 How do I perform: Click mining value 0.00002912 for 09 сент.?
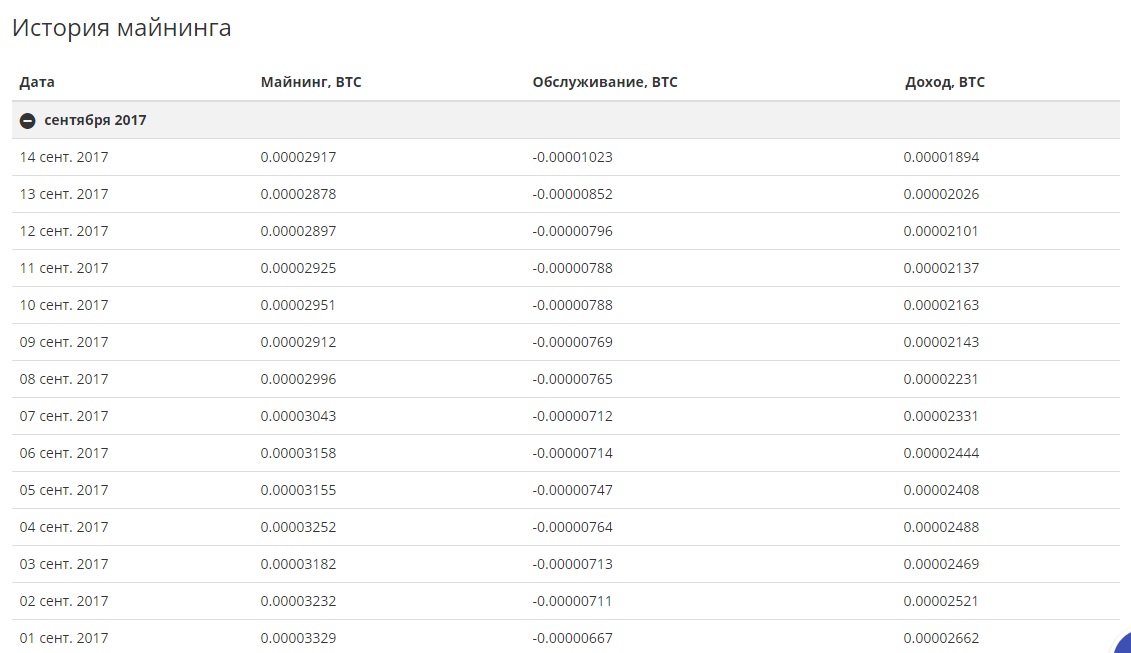click(298, 342)
